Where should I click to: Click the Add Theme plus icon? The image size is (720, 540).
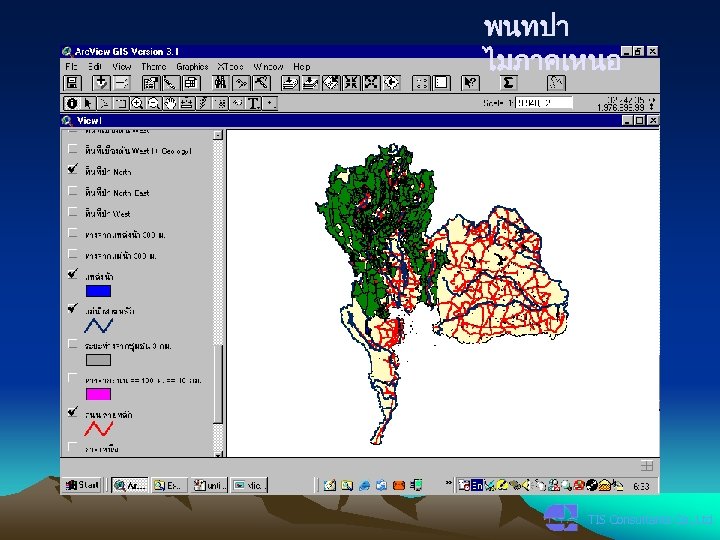pyautogui.click(x=101, y=83)
